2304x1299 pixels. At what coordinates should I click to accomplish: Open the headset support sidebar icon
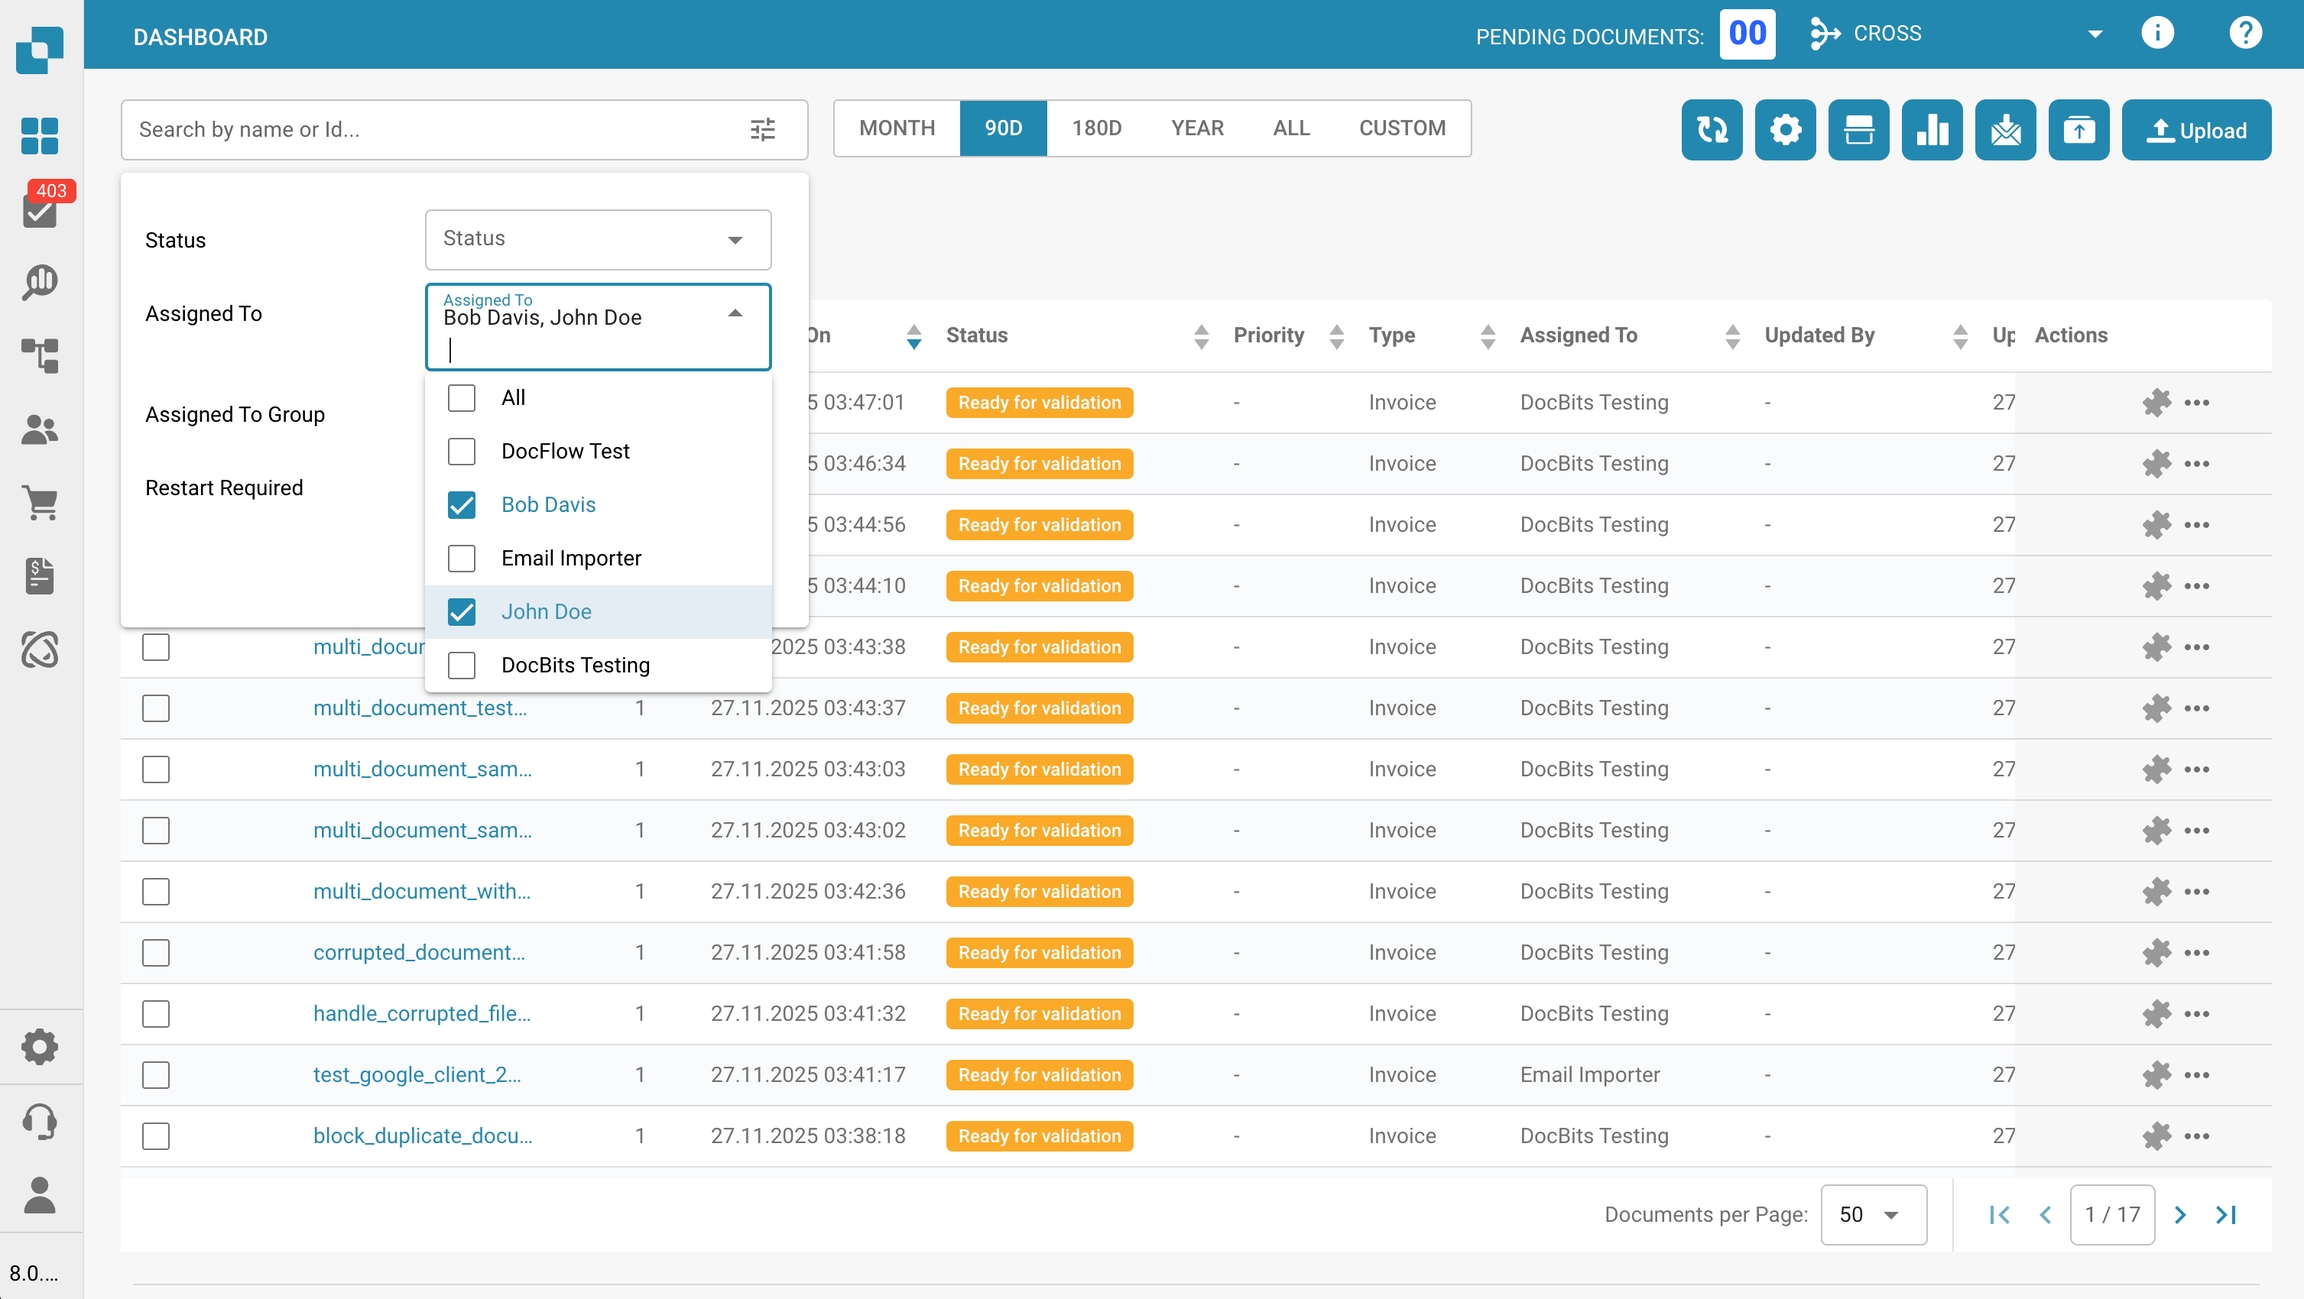pyautogui.click(x=40, y=1121)
